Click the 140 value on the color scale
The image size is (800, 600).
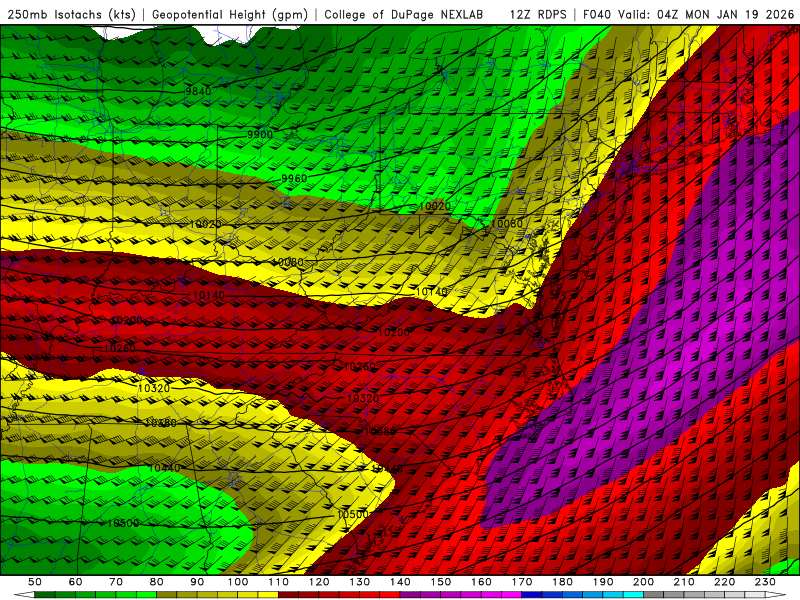coord(400,582)
